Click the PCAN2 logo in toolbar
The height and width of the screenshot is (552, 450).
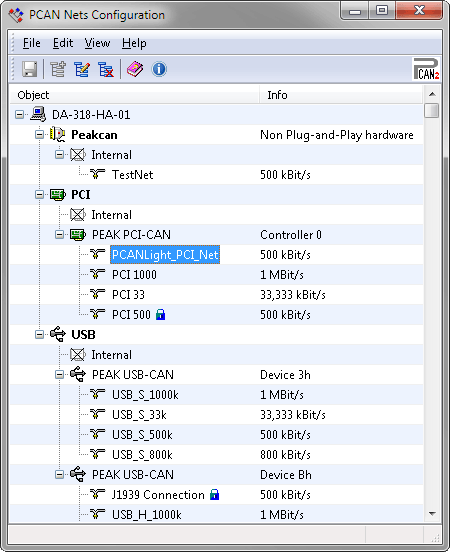[426, 69]
